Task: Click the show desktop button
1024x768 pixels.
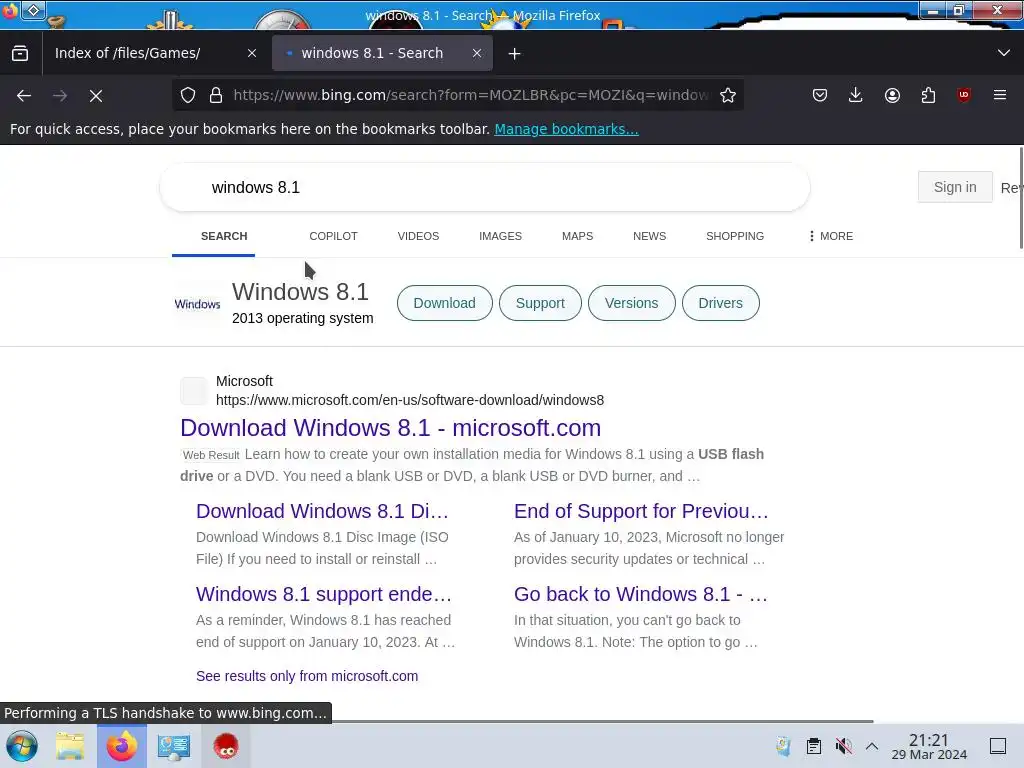Action: click(998, 746)
